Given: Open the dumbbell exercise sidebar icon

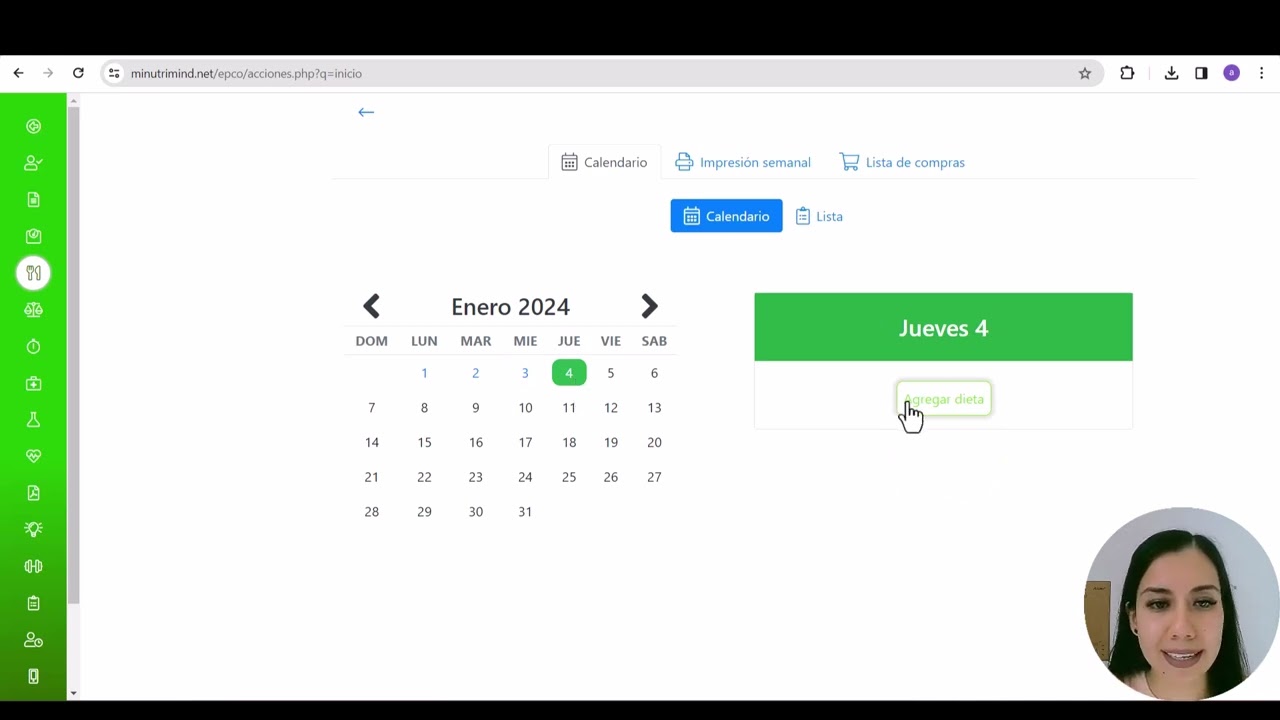Looking at the screenshot, I should [x=33, y=566].
